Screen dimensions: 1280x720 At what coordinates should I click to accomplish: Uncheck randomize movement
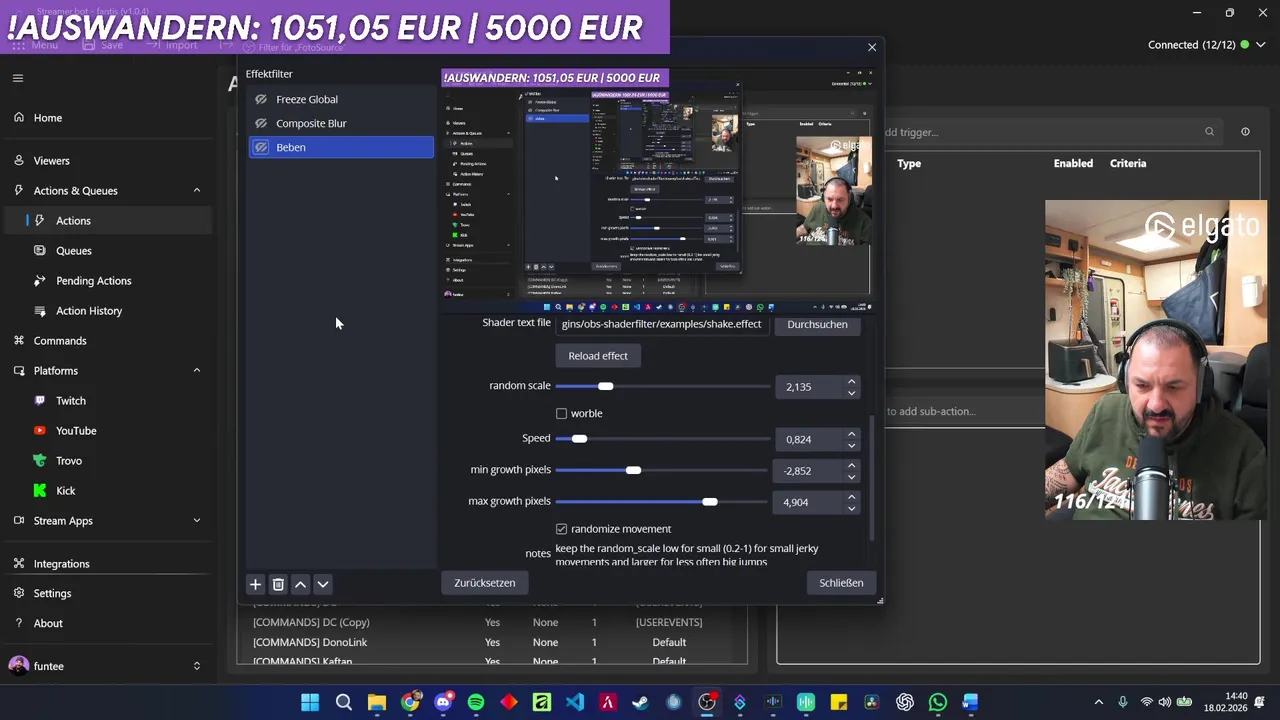coord(561,528)
